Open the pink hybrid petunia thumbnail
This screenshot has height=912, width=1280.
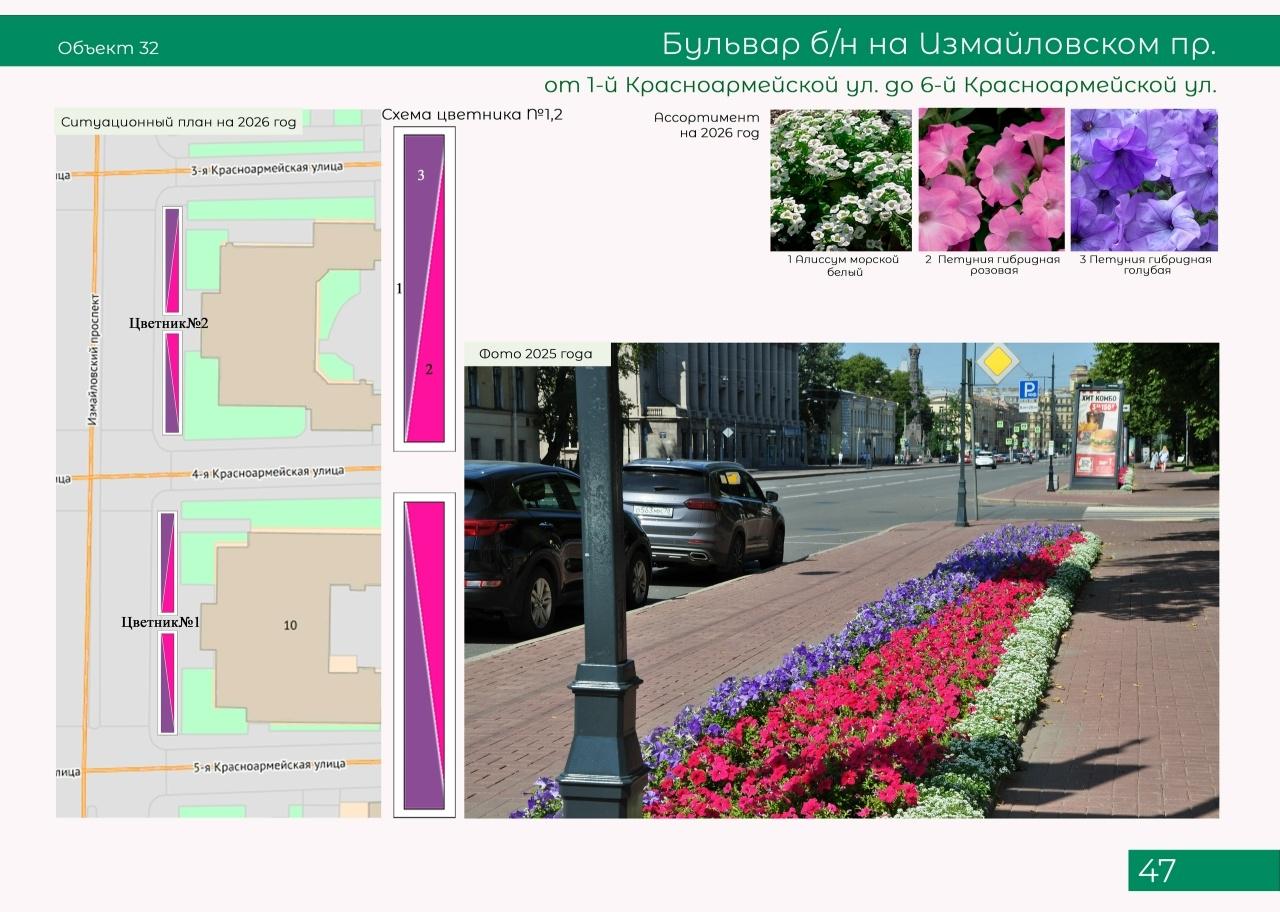tap(991, 180)
